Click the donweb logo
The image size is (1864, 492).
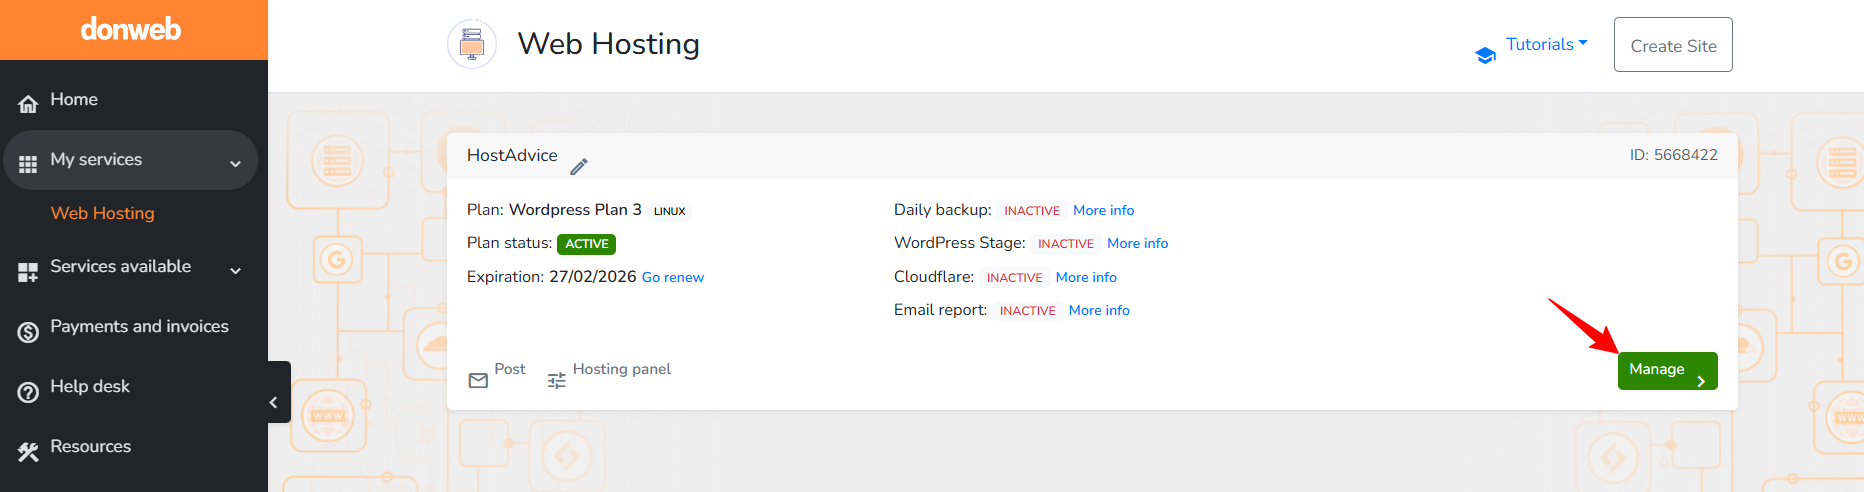point(131,29)
